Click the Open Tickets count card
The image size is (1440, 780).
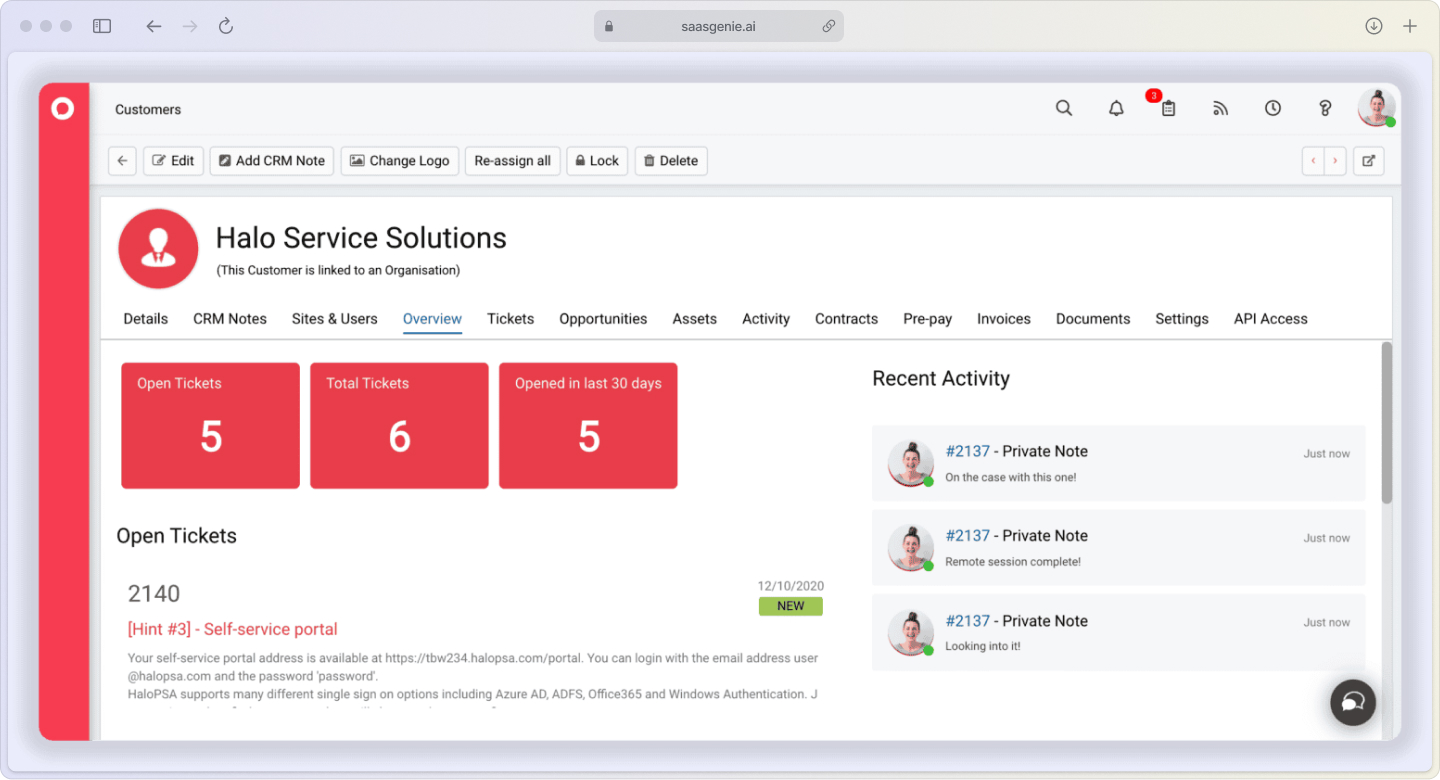click(x=211, y=426)
